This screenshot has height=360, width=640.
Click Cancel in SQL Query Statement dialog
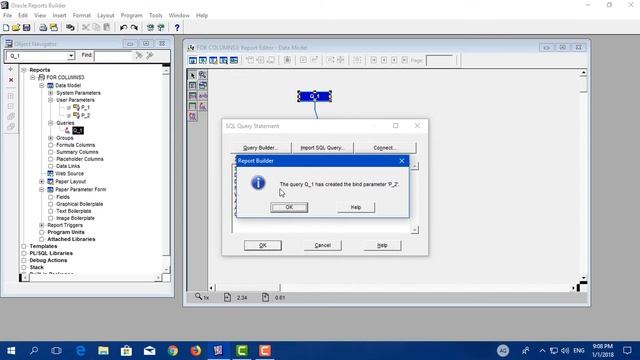click(x=322, y=245)
